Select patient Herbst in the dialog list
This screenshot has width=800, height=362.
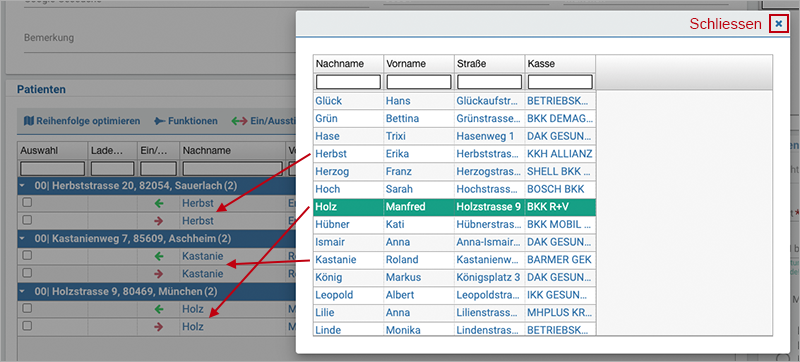click(454, 153)
